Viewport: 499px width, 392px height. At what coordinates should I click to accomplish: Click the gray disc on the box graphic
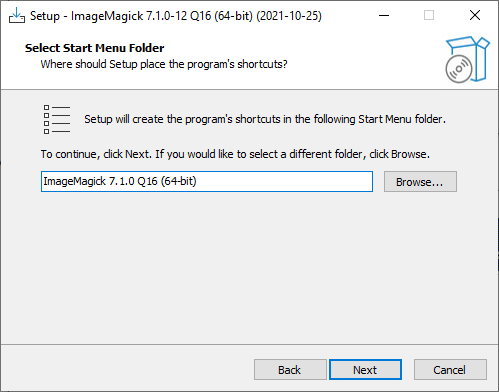pos(459,69)
